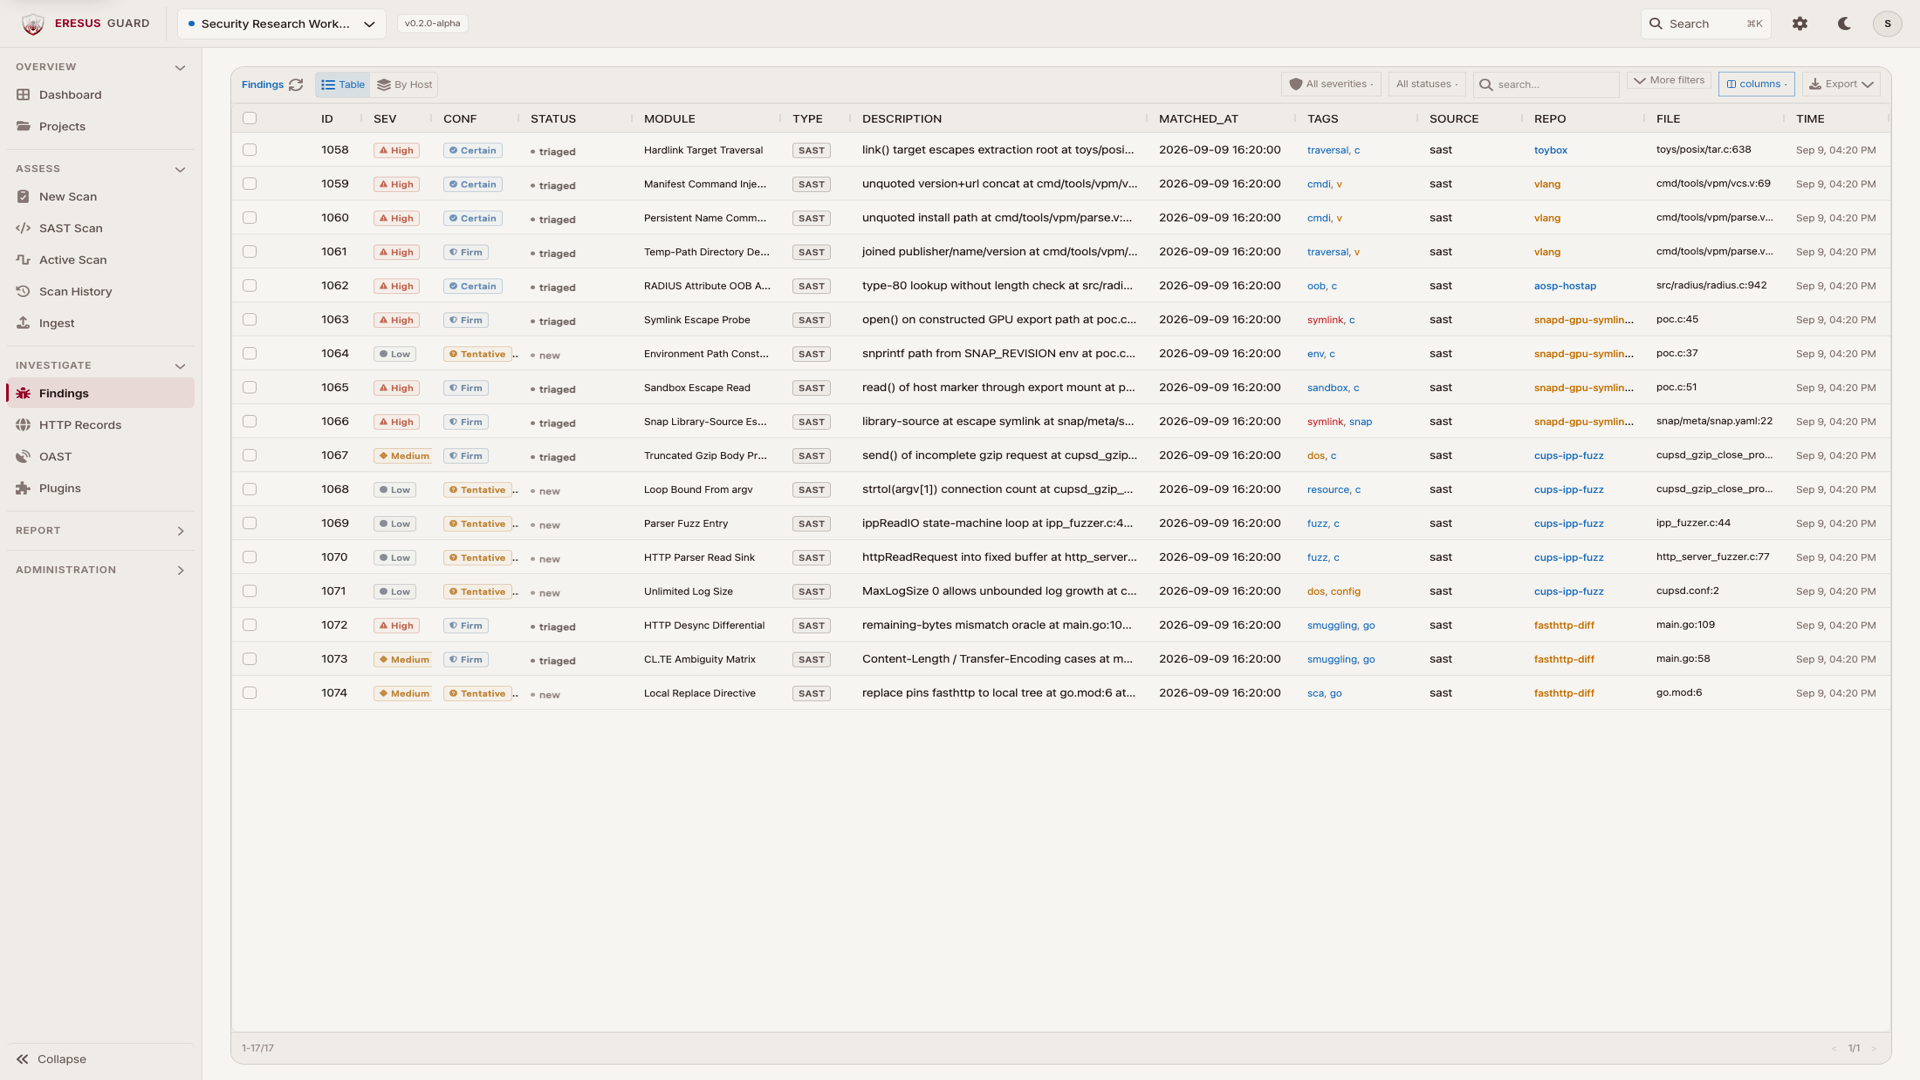Select Findings bug icon in sidebar
This screenshot has height=1080, width=1920.
click(23, 393)
